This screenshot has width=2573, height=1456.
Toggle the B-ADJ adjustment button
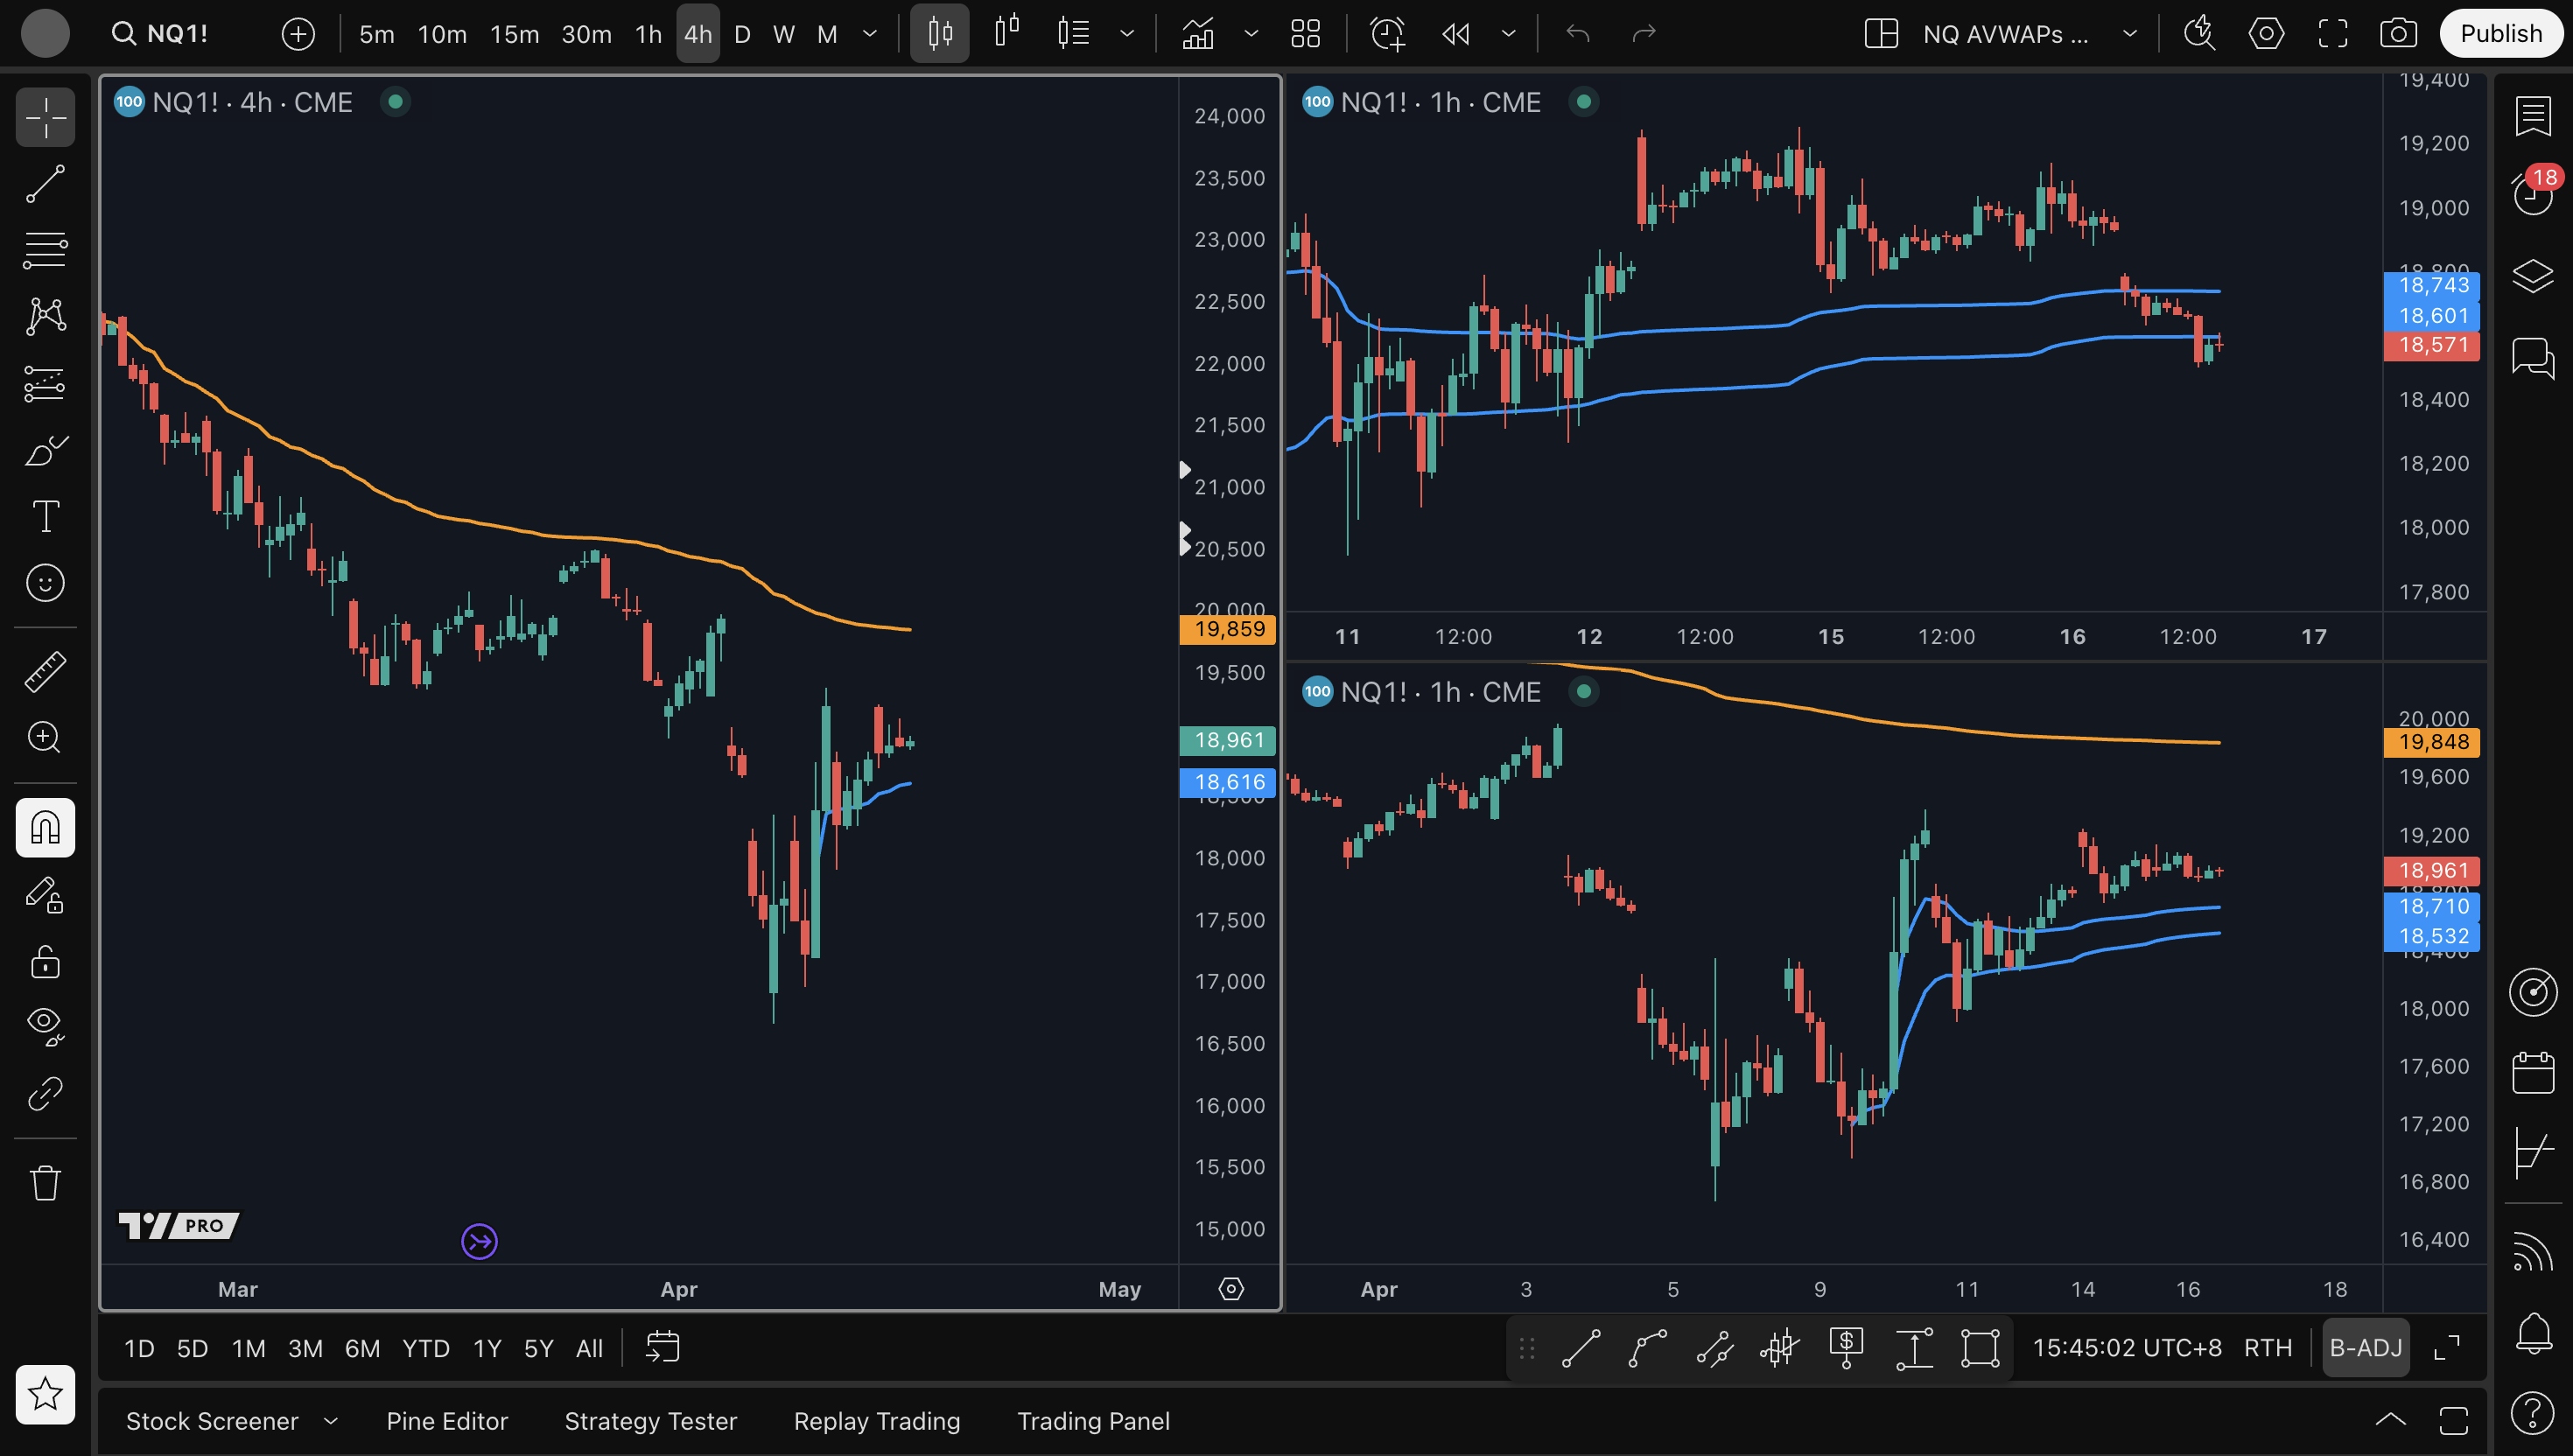(2365, 1348)
